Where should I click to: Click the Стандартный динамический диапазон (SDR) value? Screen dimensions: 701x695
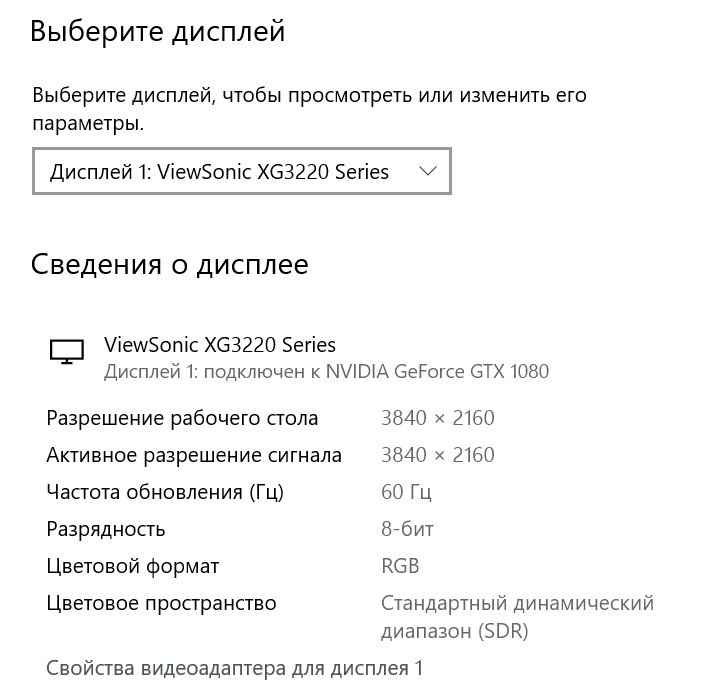517,617
